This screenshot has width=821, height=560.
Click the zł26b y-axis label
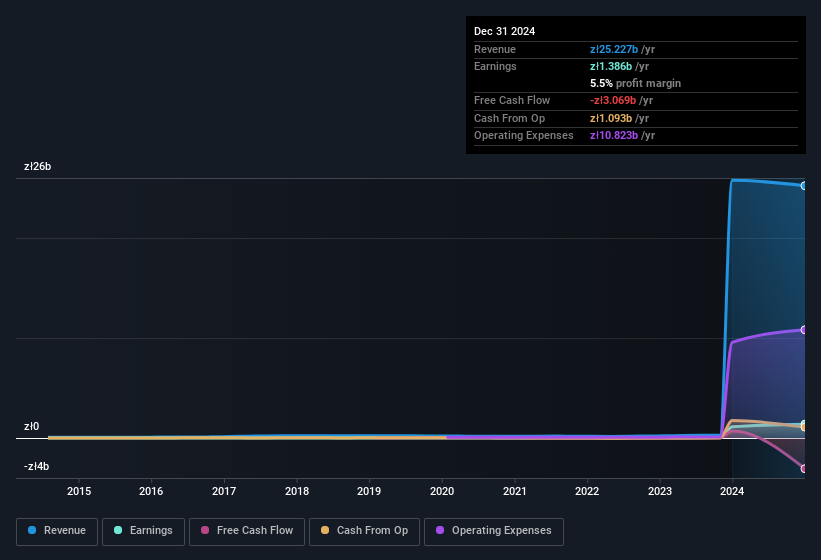tap(38, 166)
